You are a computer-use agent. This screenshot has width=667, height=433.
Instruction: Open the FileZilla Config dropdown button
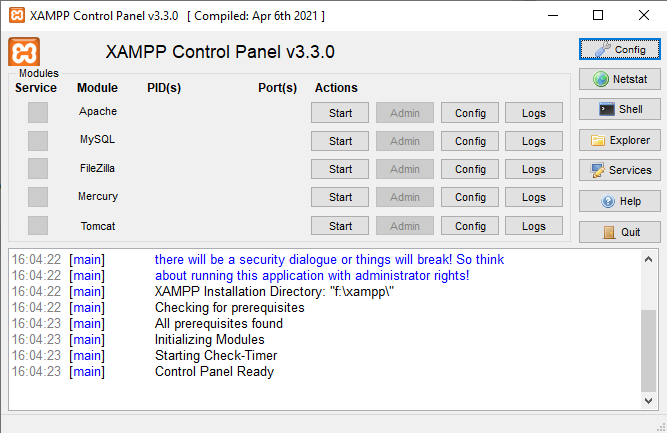pos(470,169)
